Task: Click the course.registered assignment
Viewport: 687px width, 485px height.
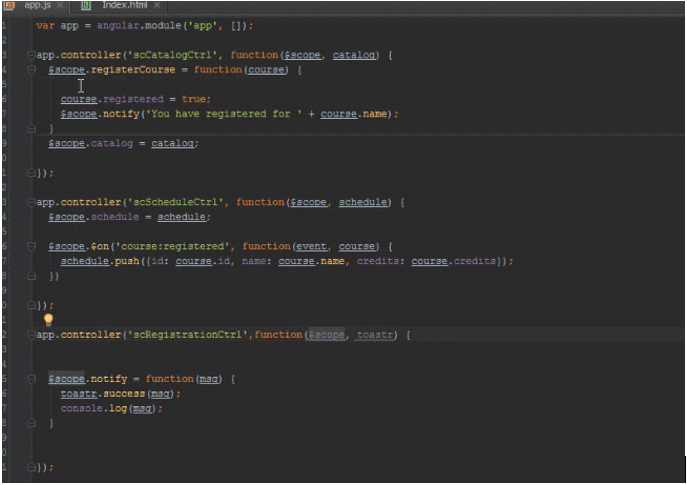Action: point(135,99)
